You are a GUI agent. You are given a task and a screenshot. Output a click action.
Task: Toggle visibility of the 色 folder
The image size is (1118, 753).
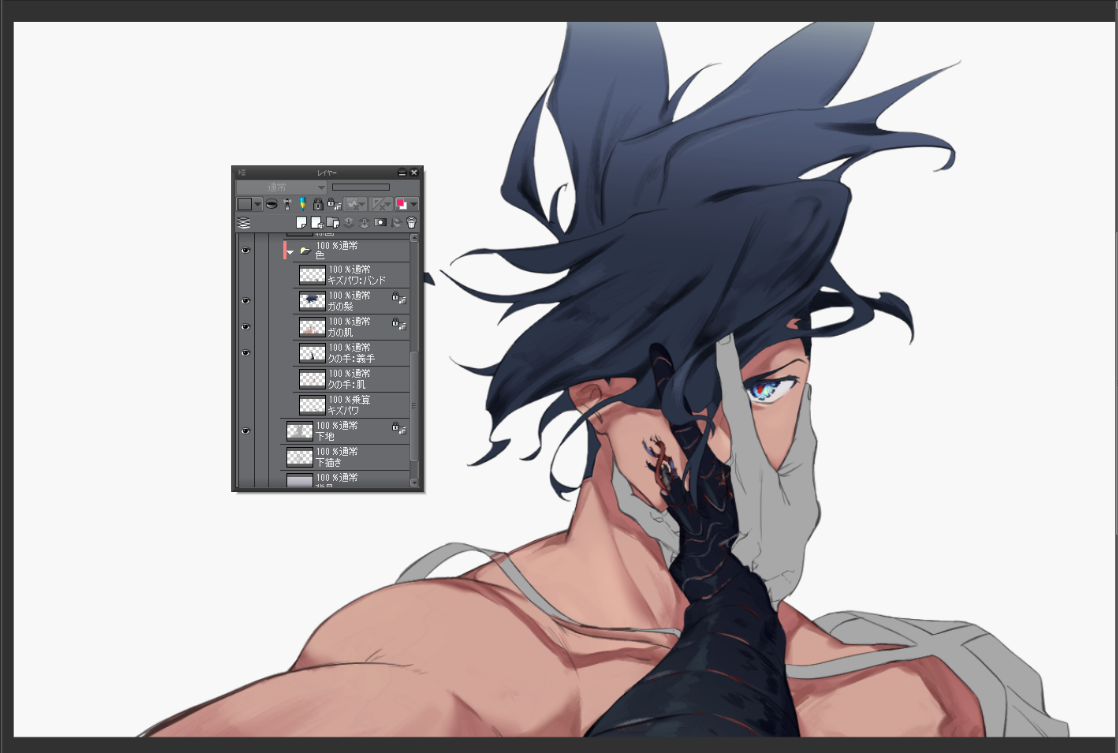tap(246, 251)
